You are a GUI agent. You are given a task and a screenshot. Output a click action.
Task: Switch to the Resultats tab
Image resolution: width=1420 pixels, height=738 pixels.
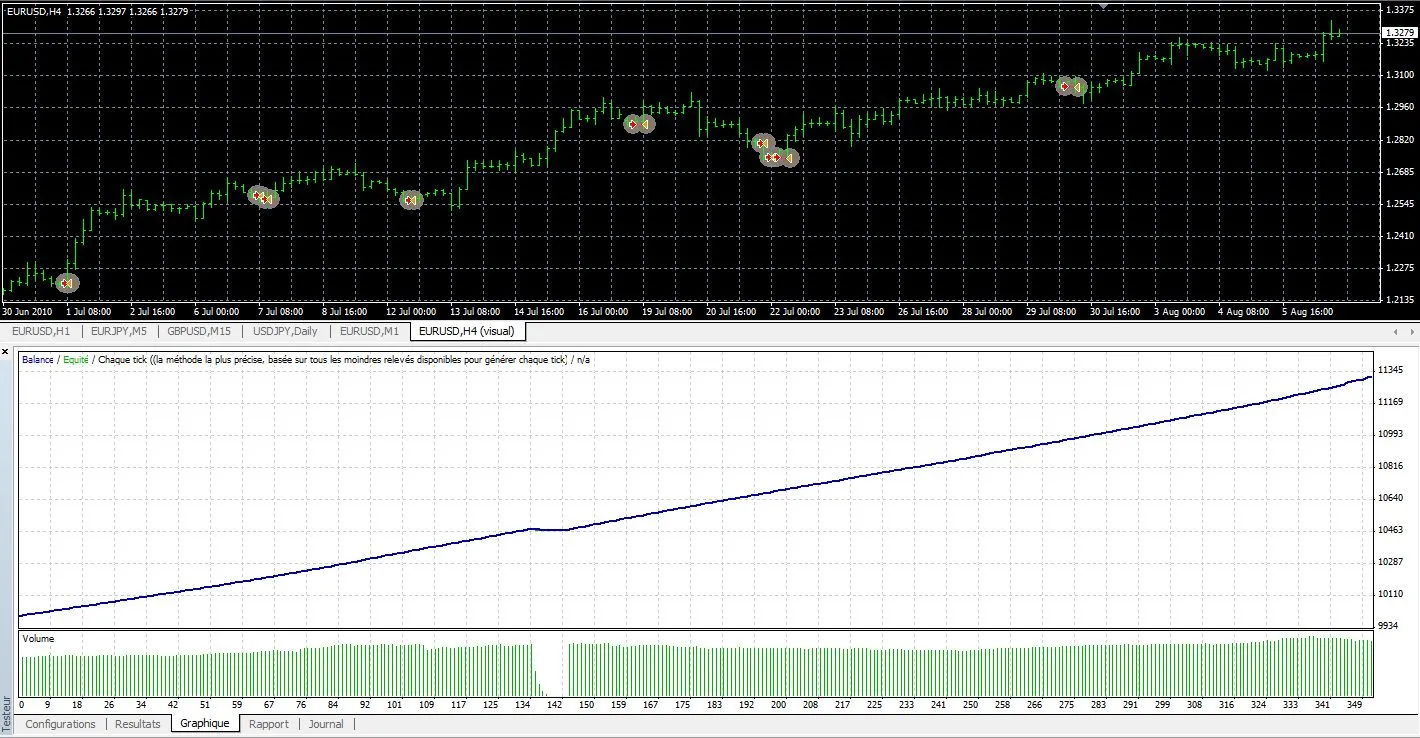137,724
